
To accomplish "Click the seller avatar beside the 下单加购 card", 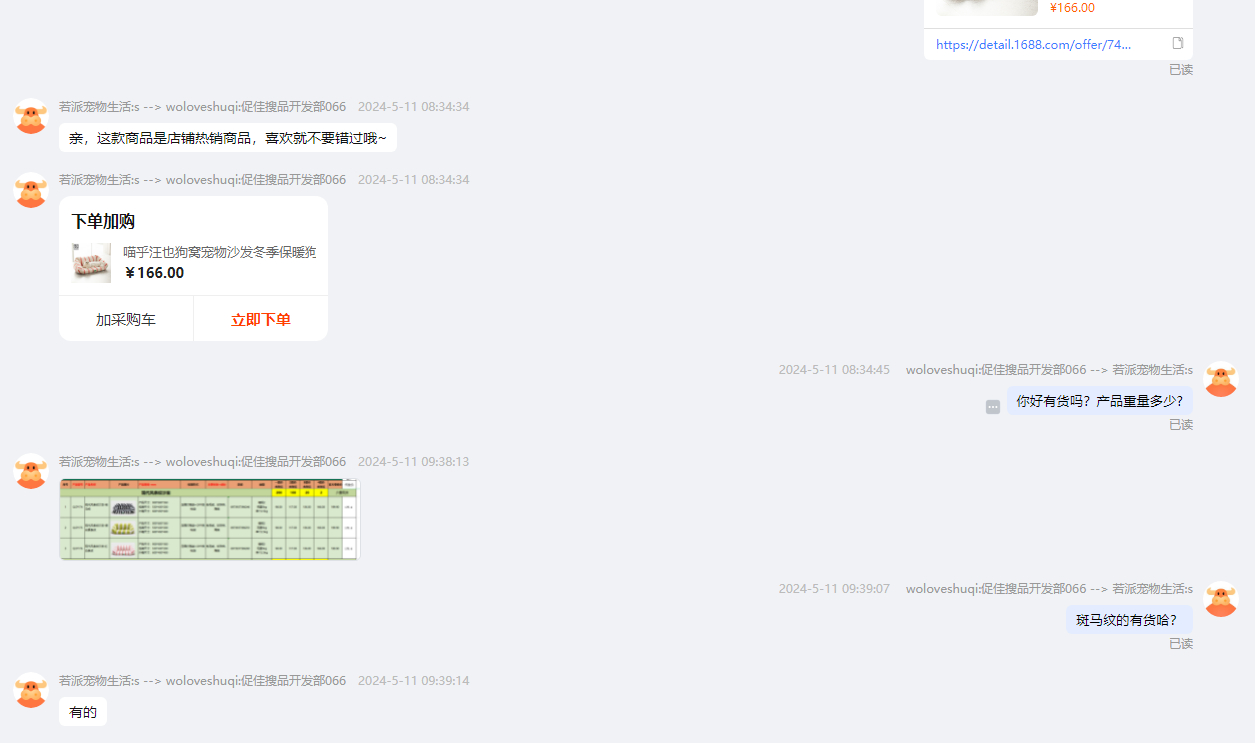I will (x=31, y=190).
